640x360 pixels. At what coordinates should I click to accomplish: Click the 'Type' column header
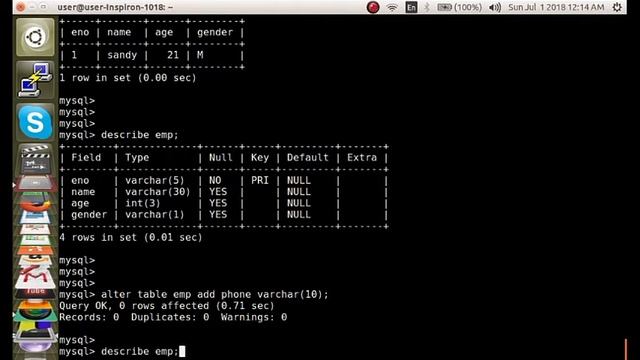(137, 158)
